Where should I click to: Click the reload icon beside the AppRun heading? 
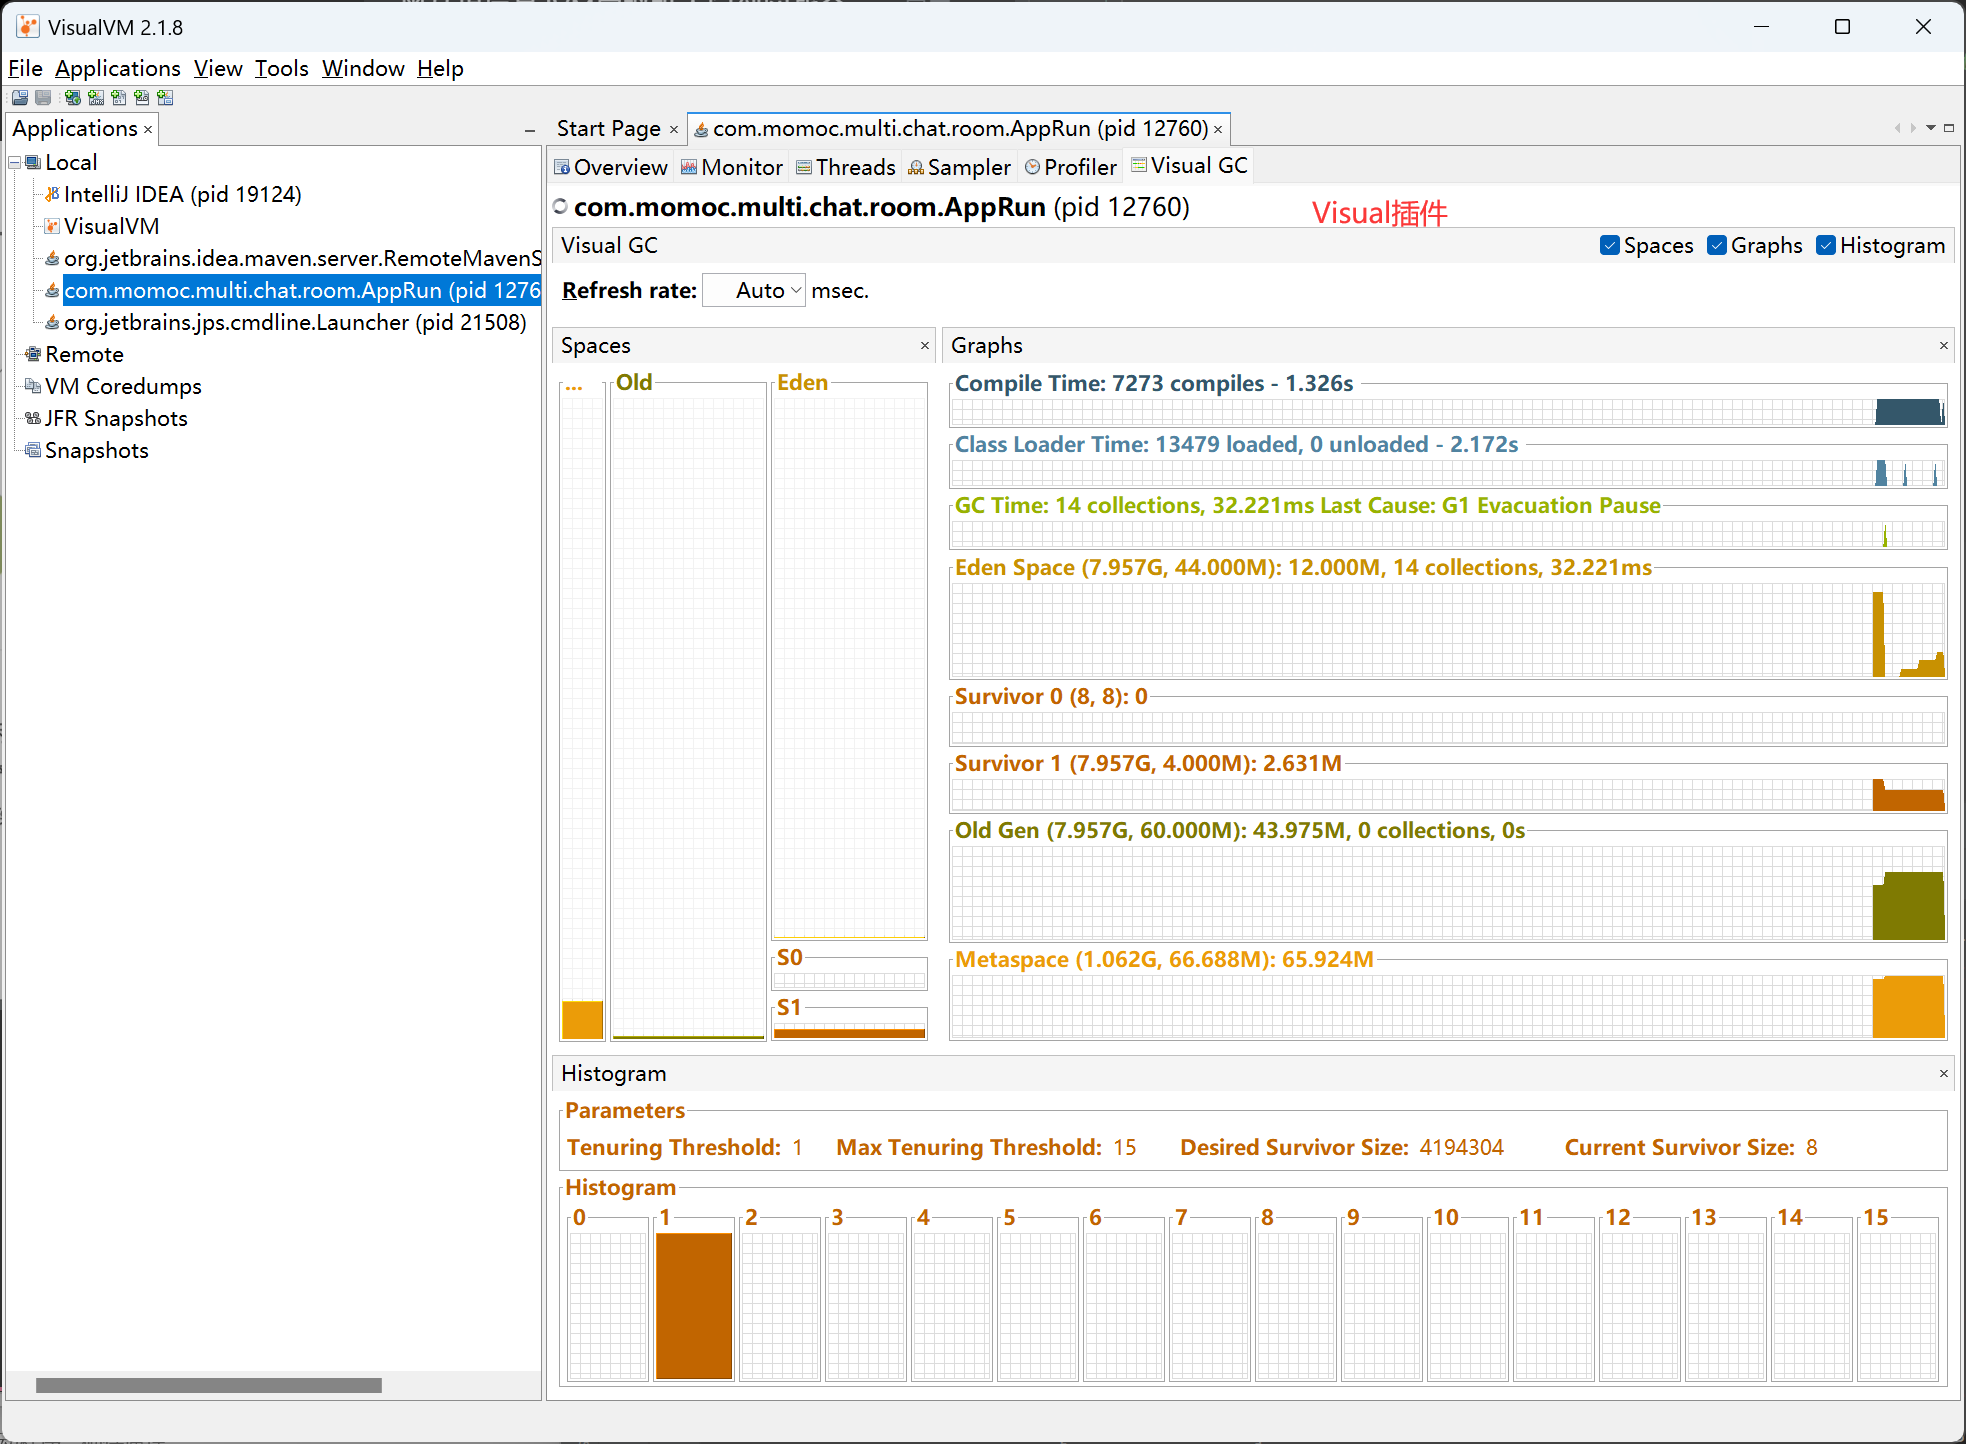(x=560, y=206)
